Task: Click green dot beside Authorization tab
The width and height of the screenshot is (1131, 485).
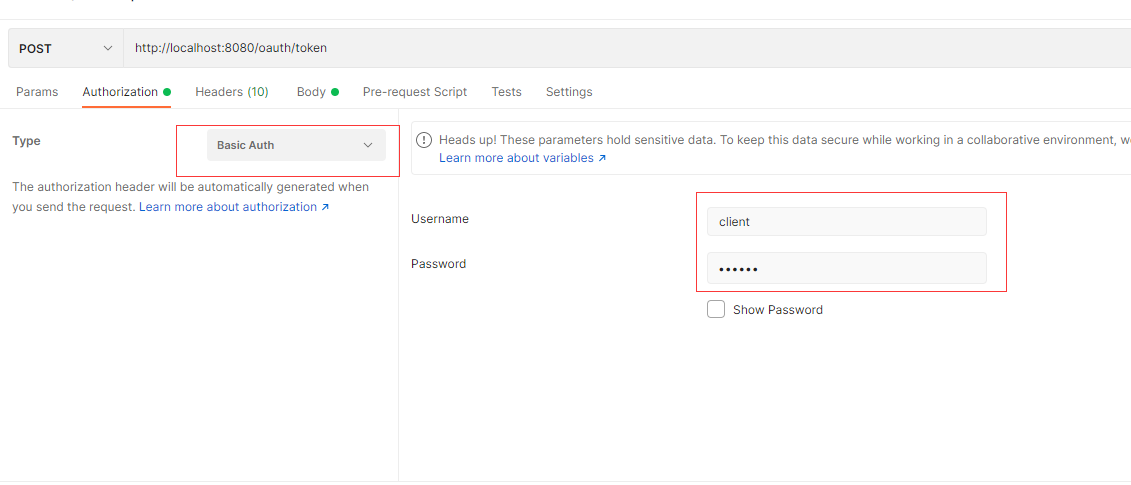Action: click(x=167, y=92)
